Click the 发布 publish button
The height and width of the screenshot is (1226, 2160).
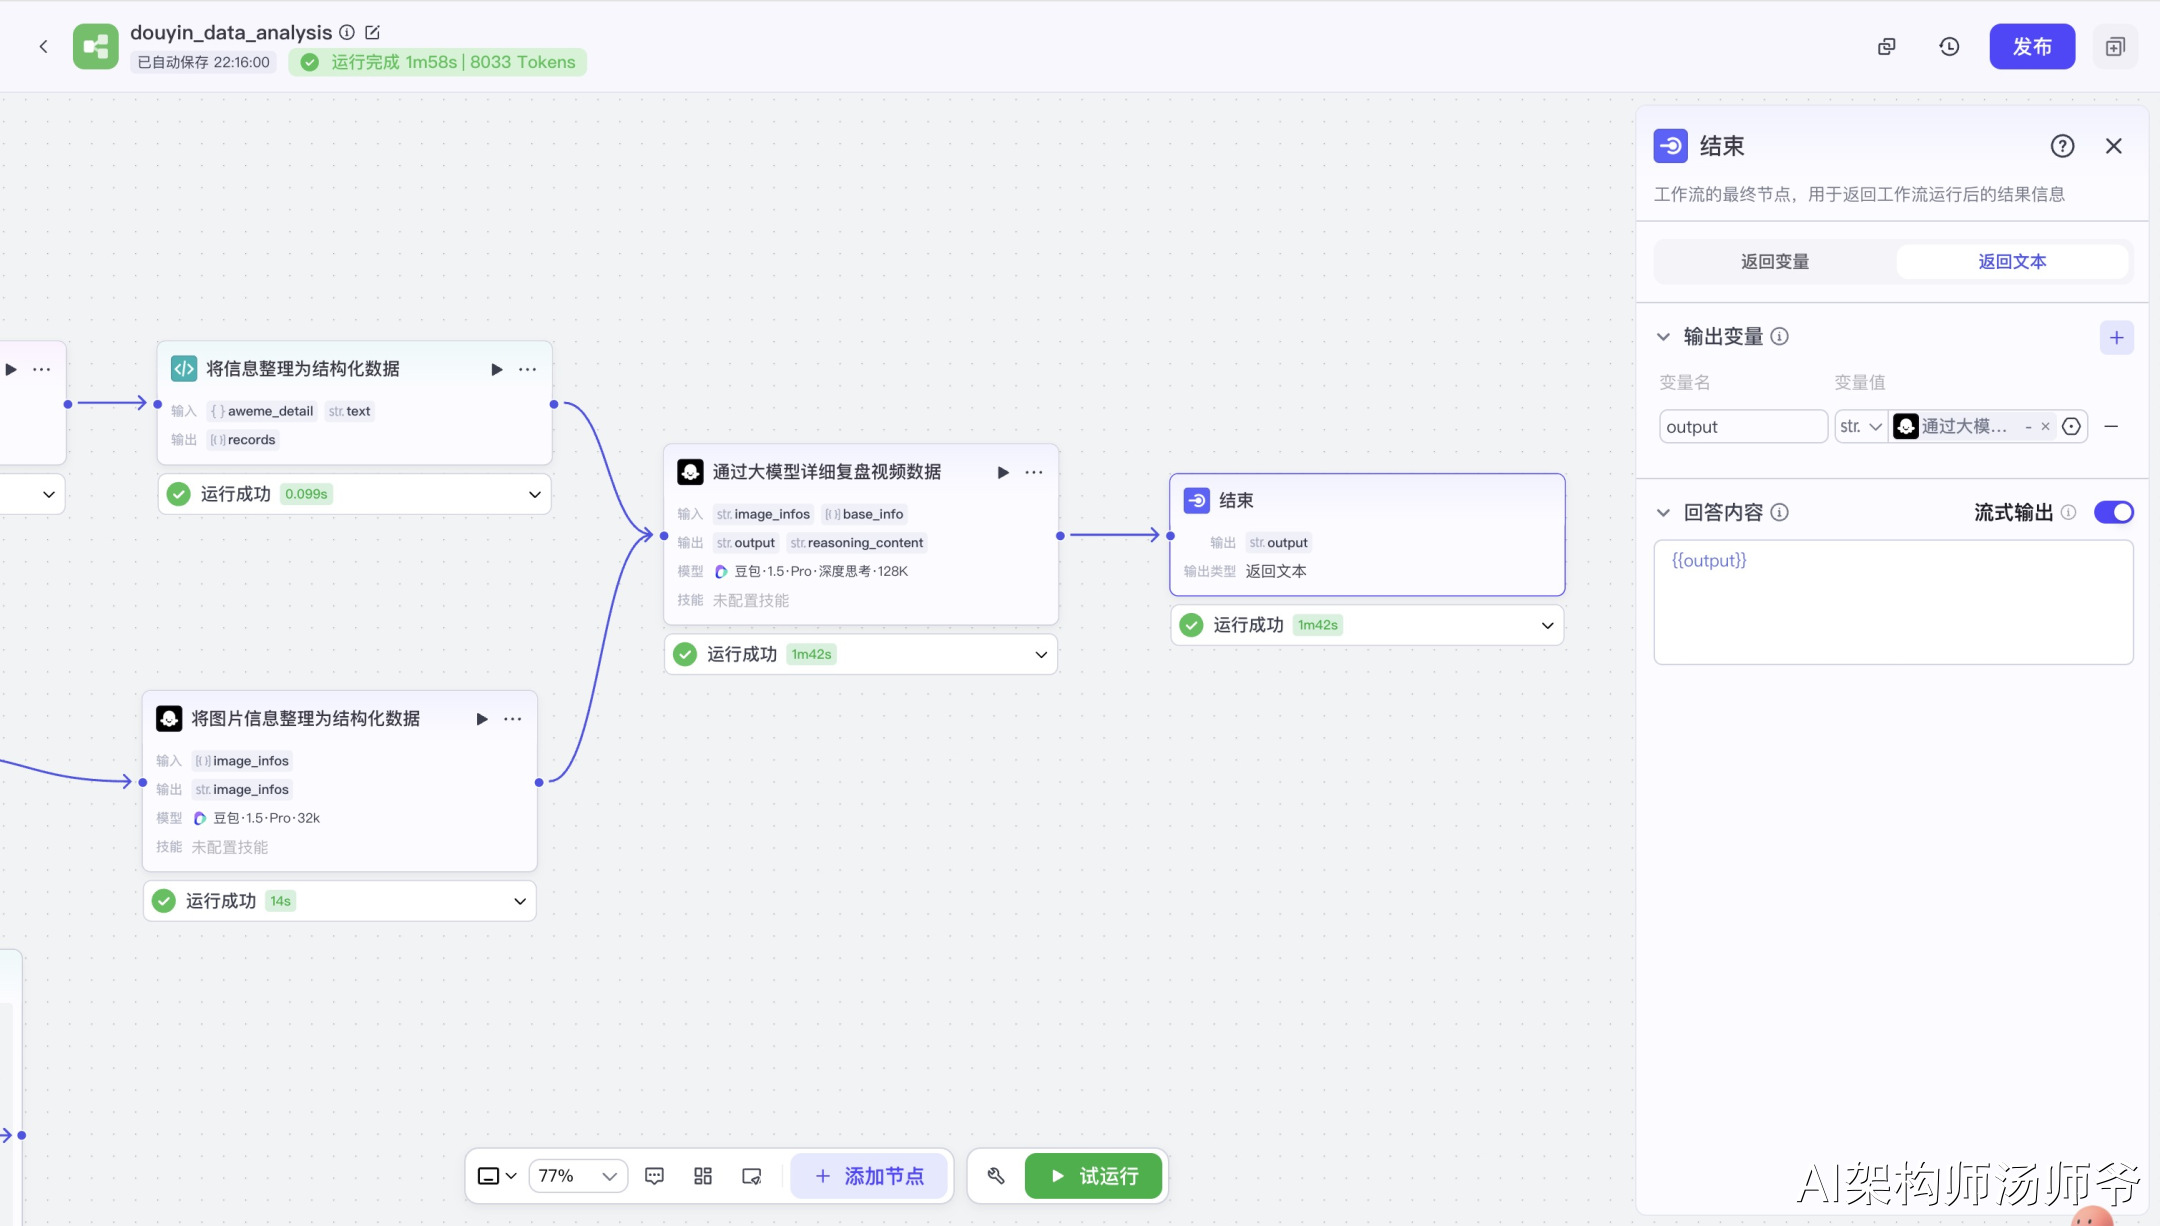pos(2032,47)
